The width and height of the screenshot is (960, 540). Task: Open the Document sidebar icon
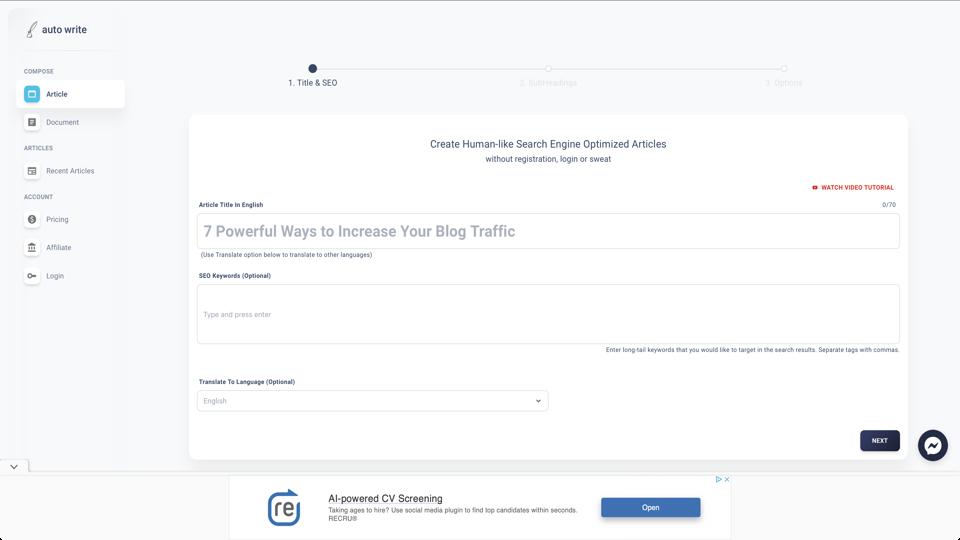[32, 122]
